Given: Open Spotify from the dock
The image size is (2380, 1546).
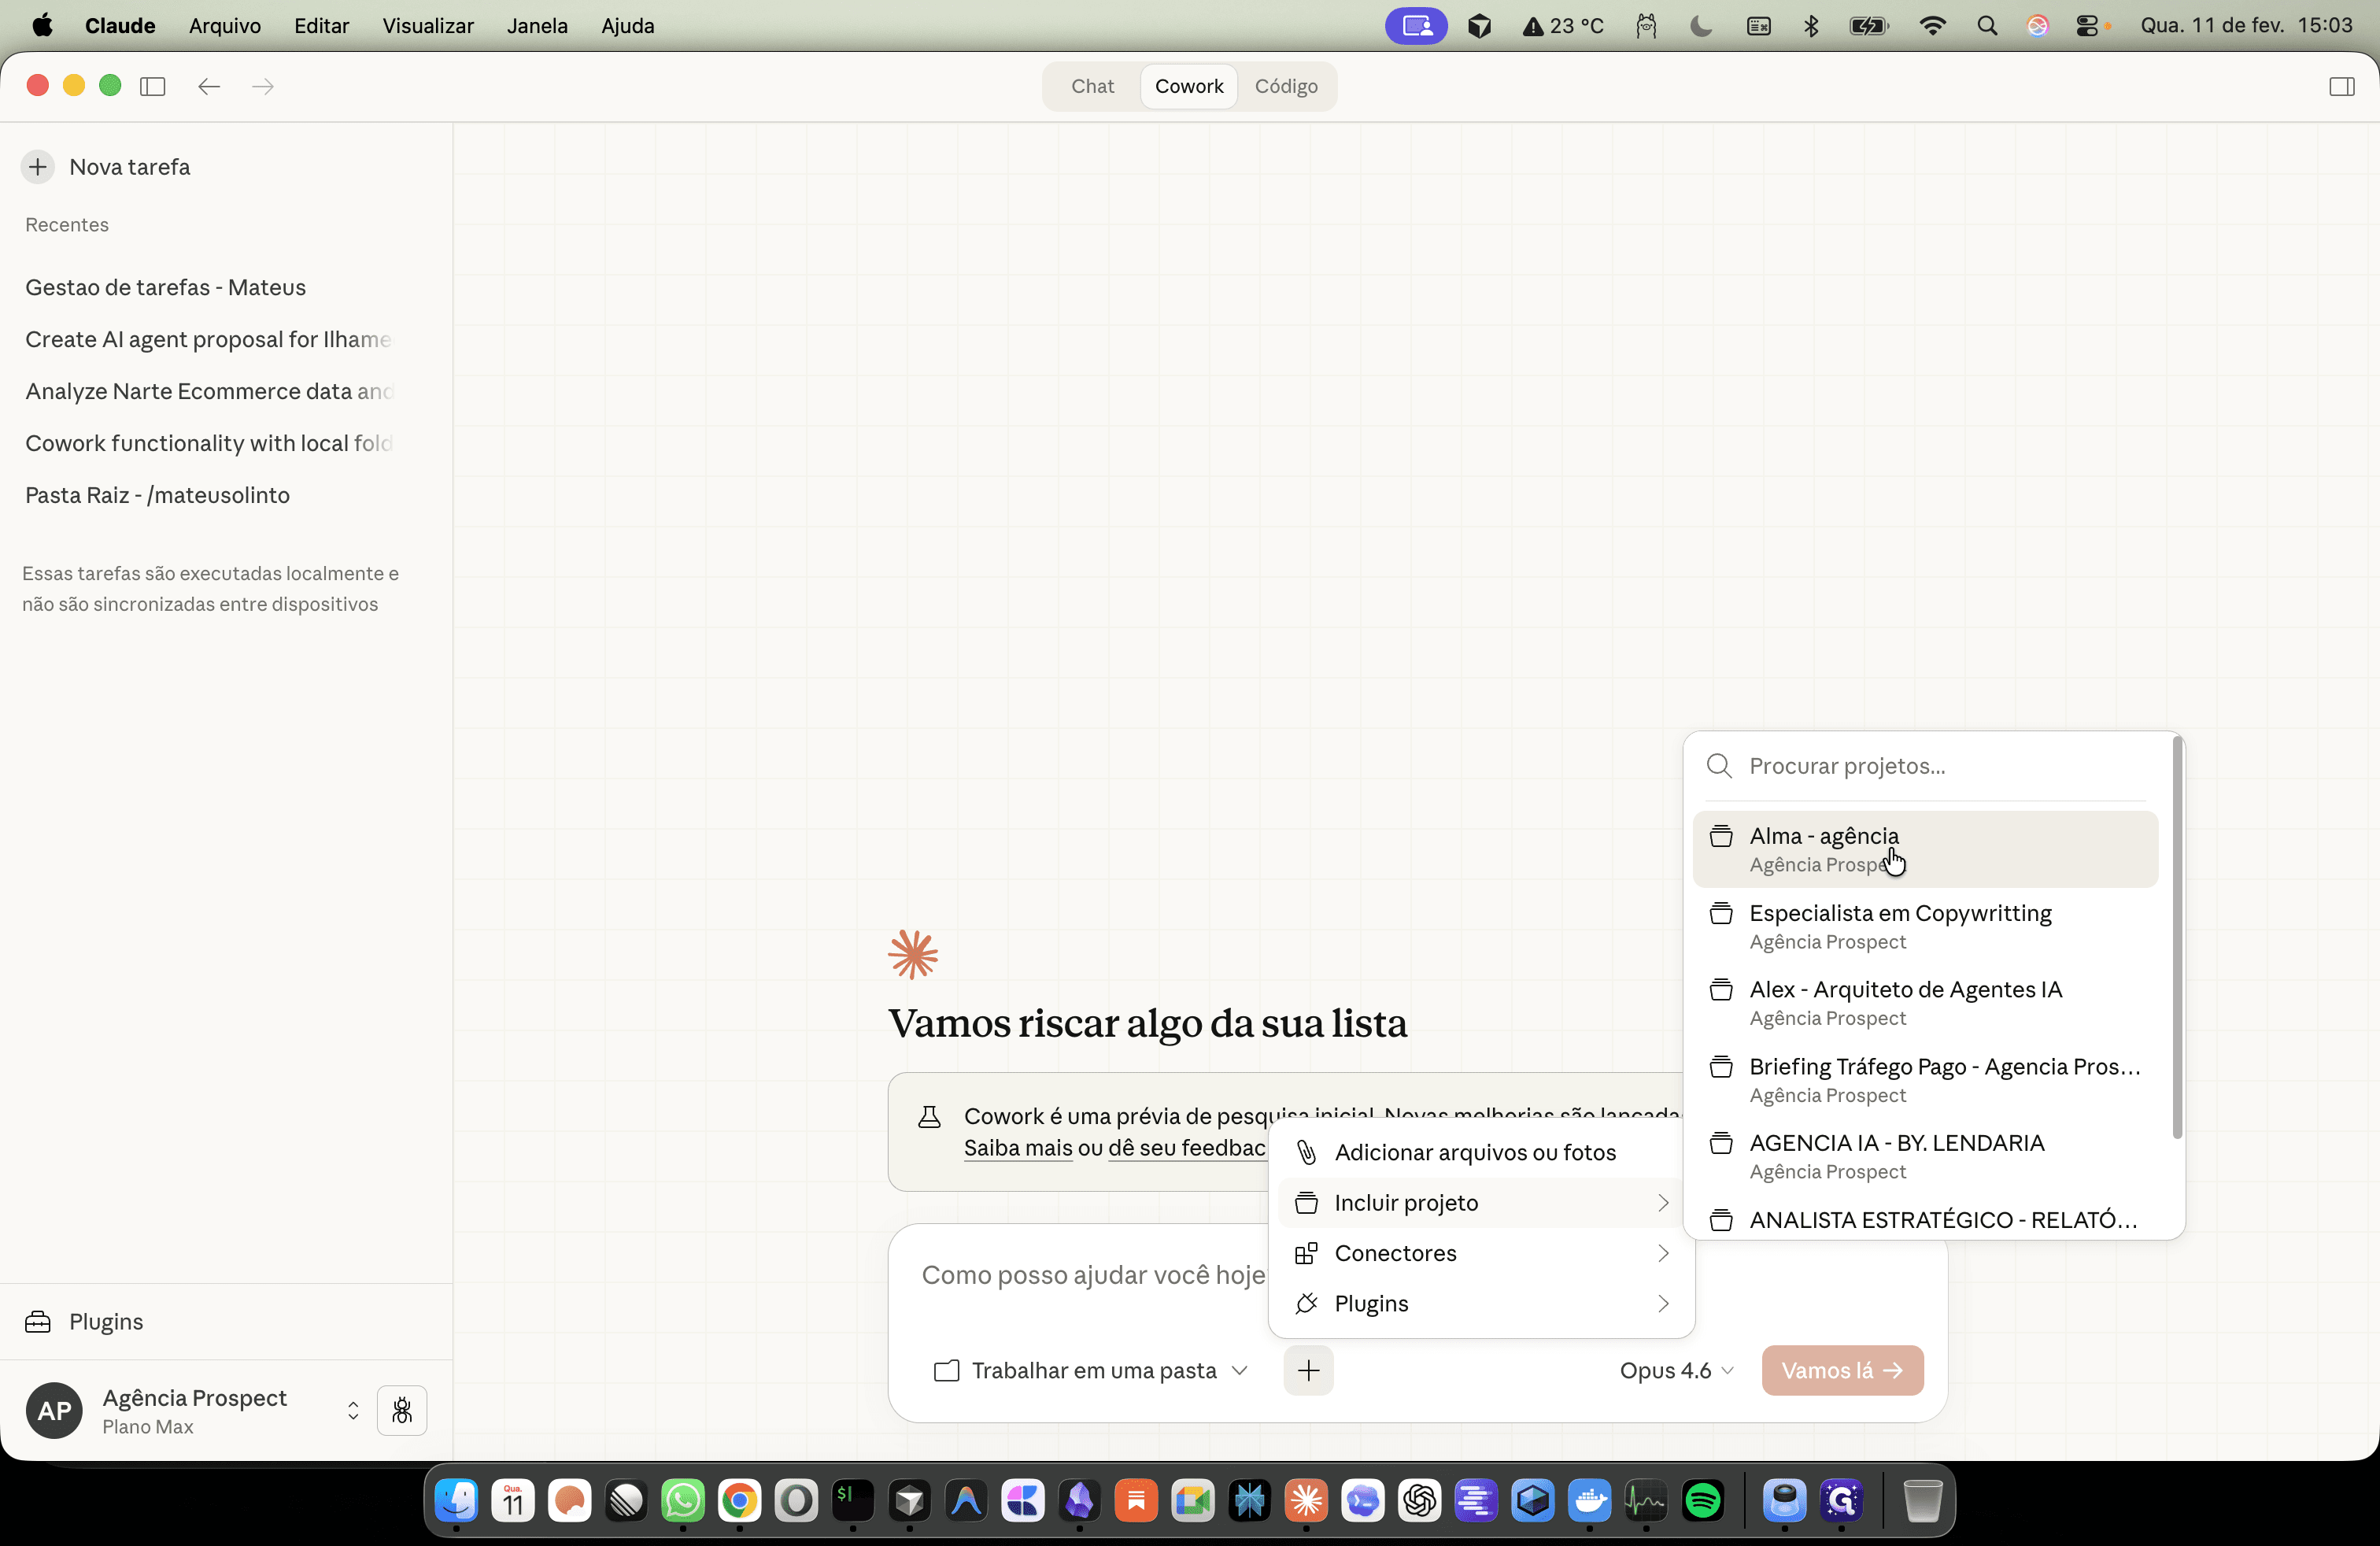Looking at the screenshot, I should point(1702,1500).
